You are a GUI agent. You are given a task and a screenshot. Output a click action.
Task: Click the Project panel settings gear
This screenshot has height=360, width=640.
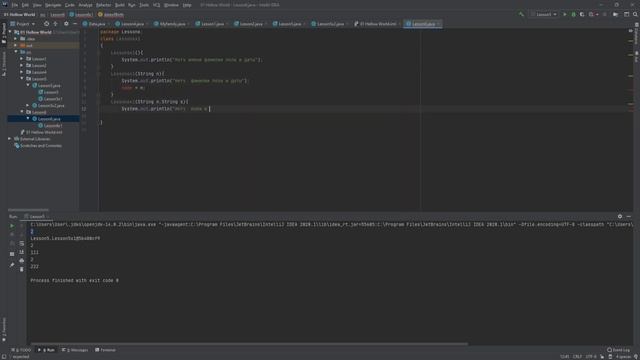[x=66, y=24]
